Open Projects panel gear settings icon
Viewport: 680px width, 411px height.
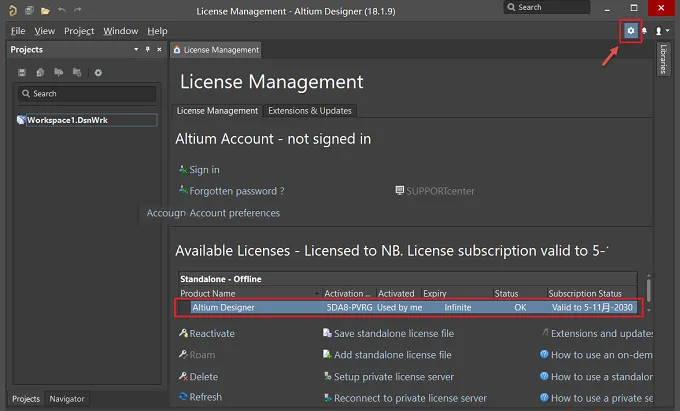[98, 72]
